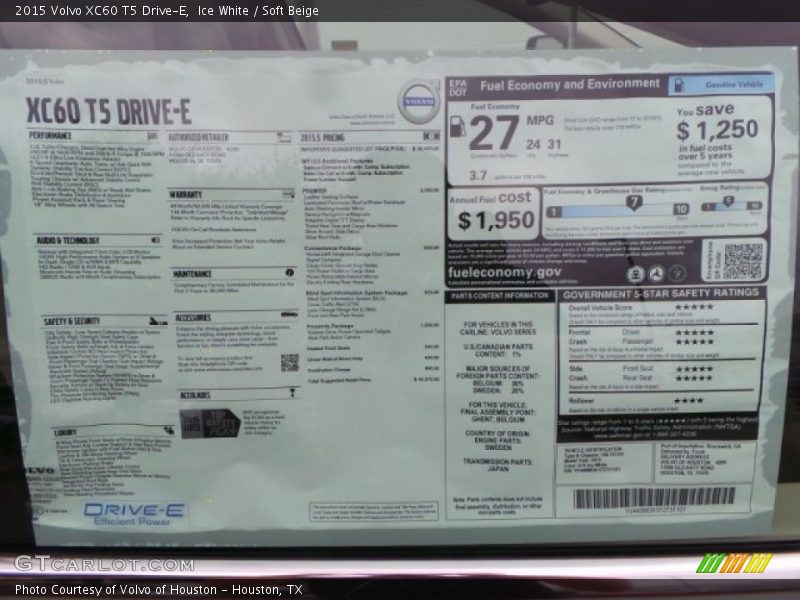Click the middle agency seal near fueleconomy.gov
The height and width of the screenshot is (600, 800).
(656, 274)
